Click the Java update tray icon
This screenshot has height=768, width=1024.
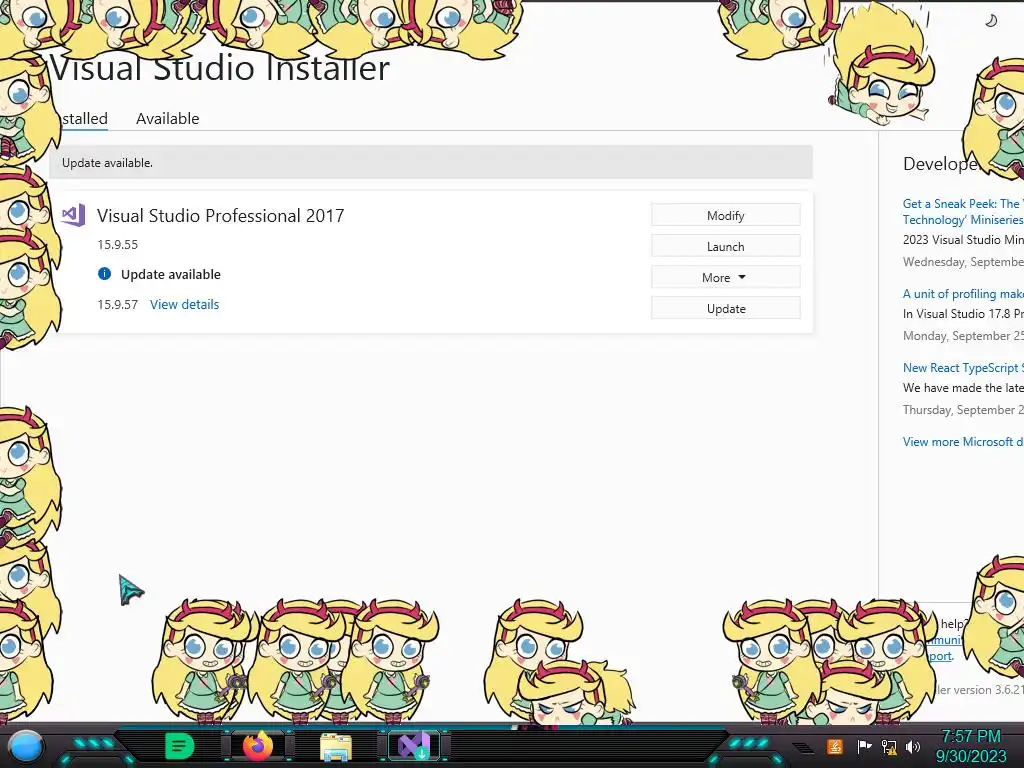835,746
